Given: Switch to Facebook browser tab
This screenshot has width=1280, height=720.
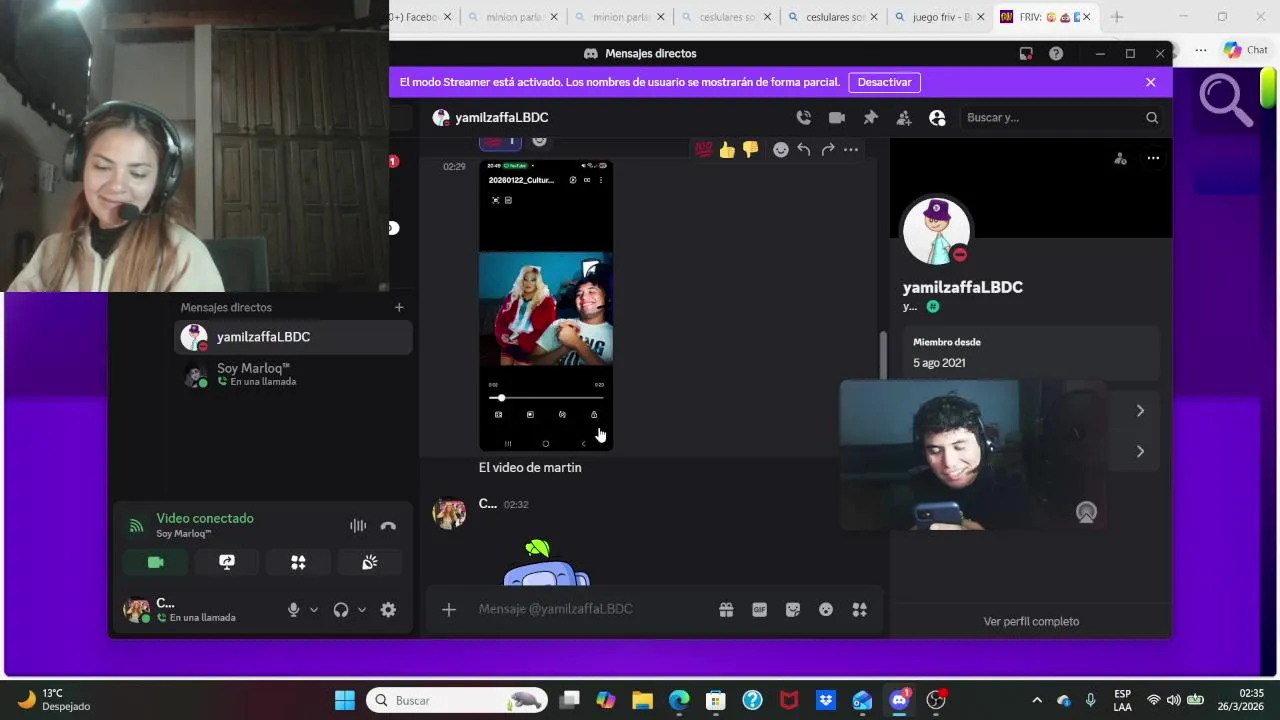Looking at the screenshot, I should tap(423, 17).
